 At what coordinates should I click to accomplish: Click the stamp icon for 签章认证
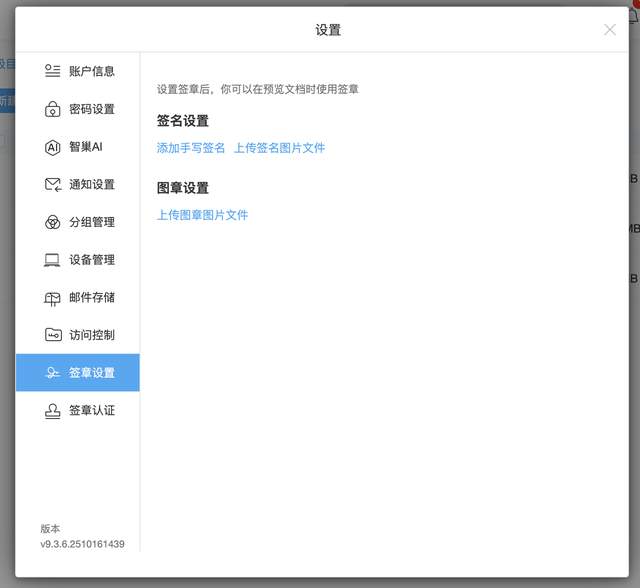point(52,410)
